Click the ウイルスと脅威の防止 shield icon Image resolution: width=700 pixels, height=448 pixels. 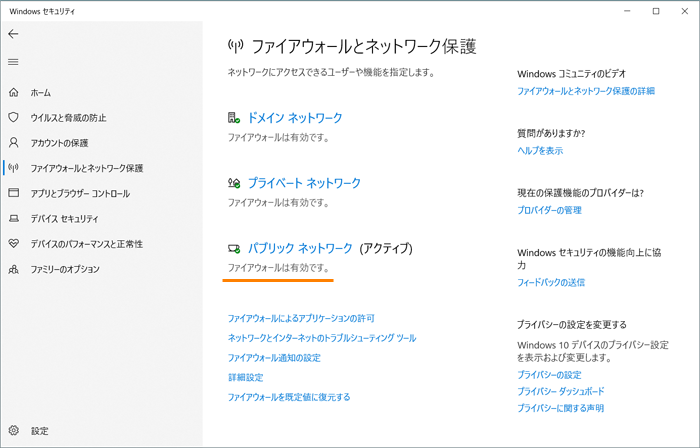point(13,117)
